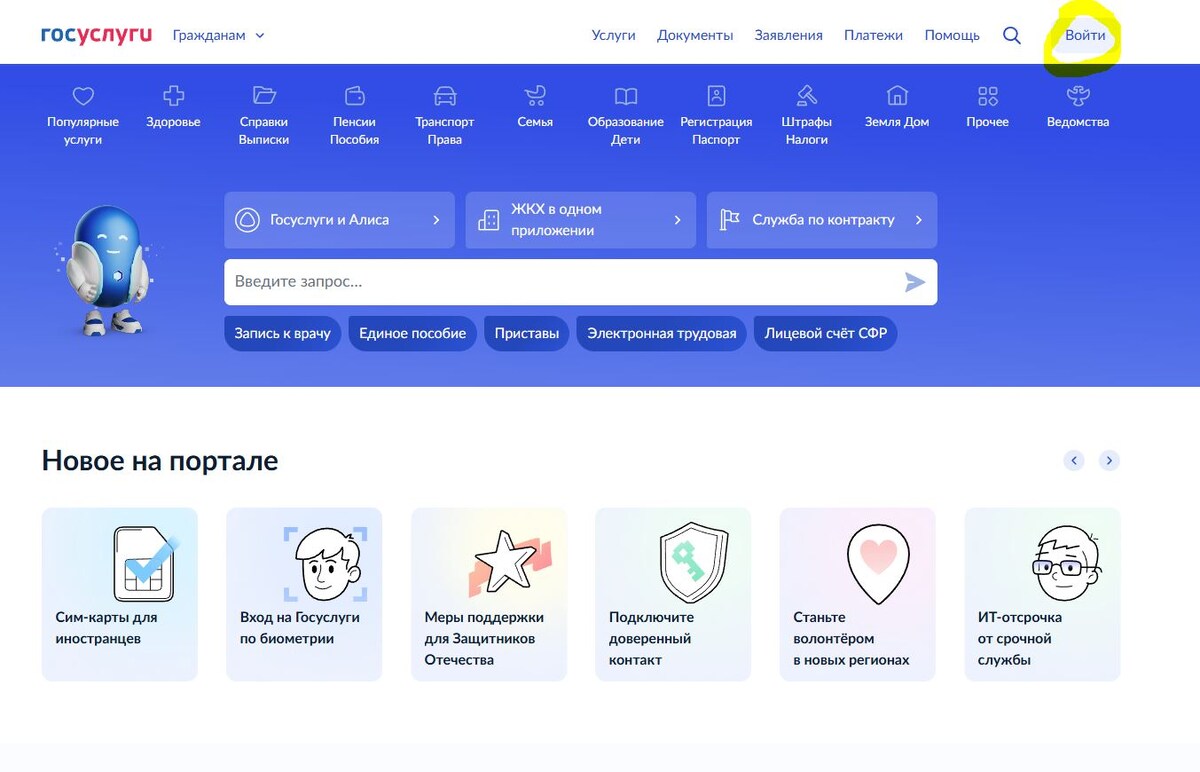Select the Лицевой счёт СФР quick query

(x=826, y=333)
